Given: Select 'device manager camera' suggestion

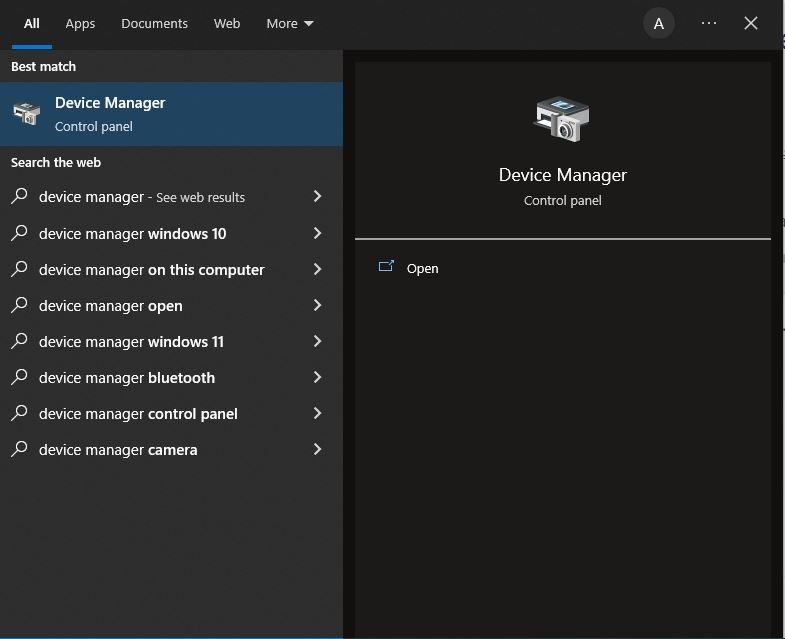Looking at the screenshot, I should click(x=171, y=450).
